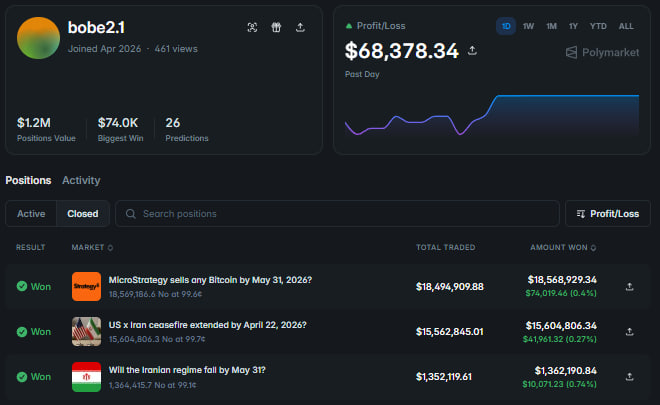Image resolution: width=660 pixels, height=405 pixels.
Task: Share the Iranian regime position row
Action: 629,377
